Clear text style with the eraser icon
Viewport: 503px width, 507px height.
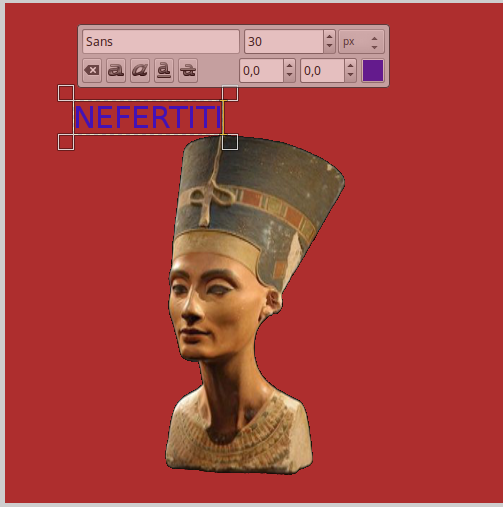[x=92, y=70]
